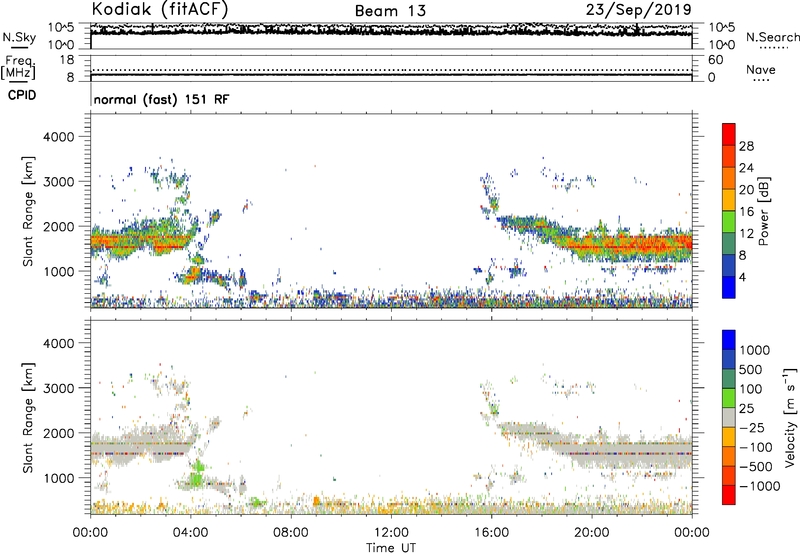Click the 'N.Search' legend label
This screenshot has height=554, width=800.
click(x=772, y=37)
